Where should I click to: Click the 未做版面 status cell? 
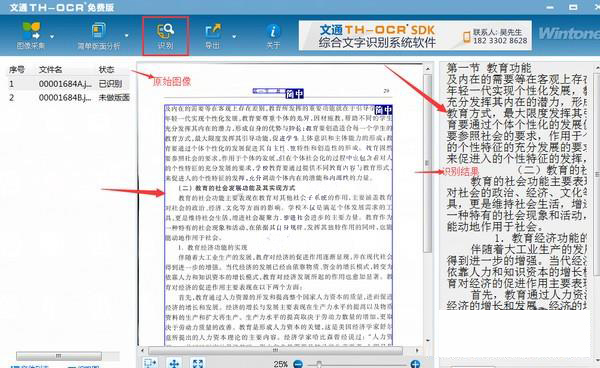[x=114, y=98]
